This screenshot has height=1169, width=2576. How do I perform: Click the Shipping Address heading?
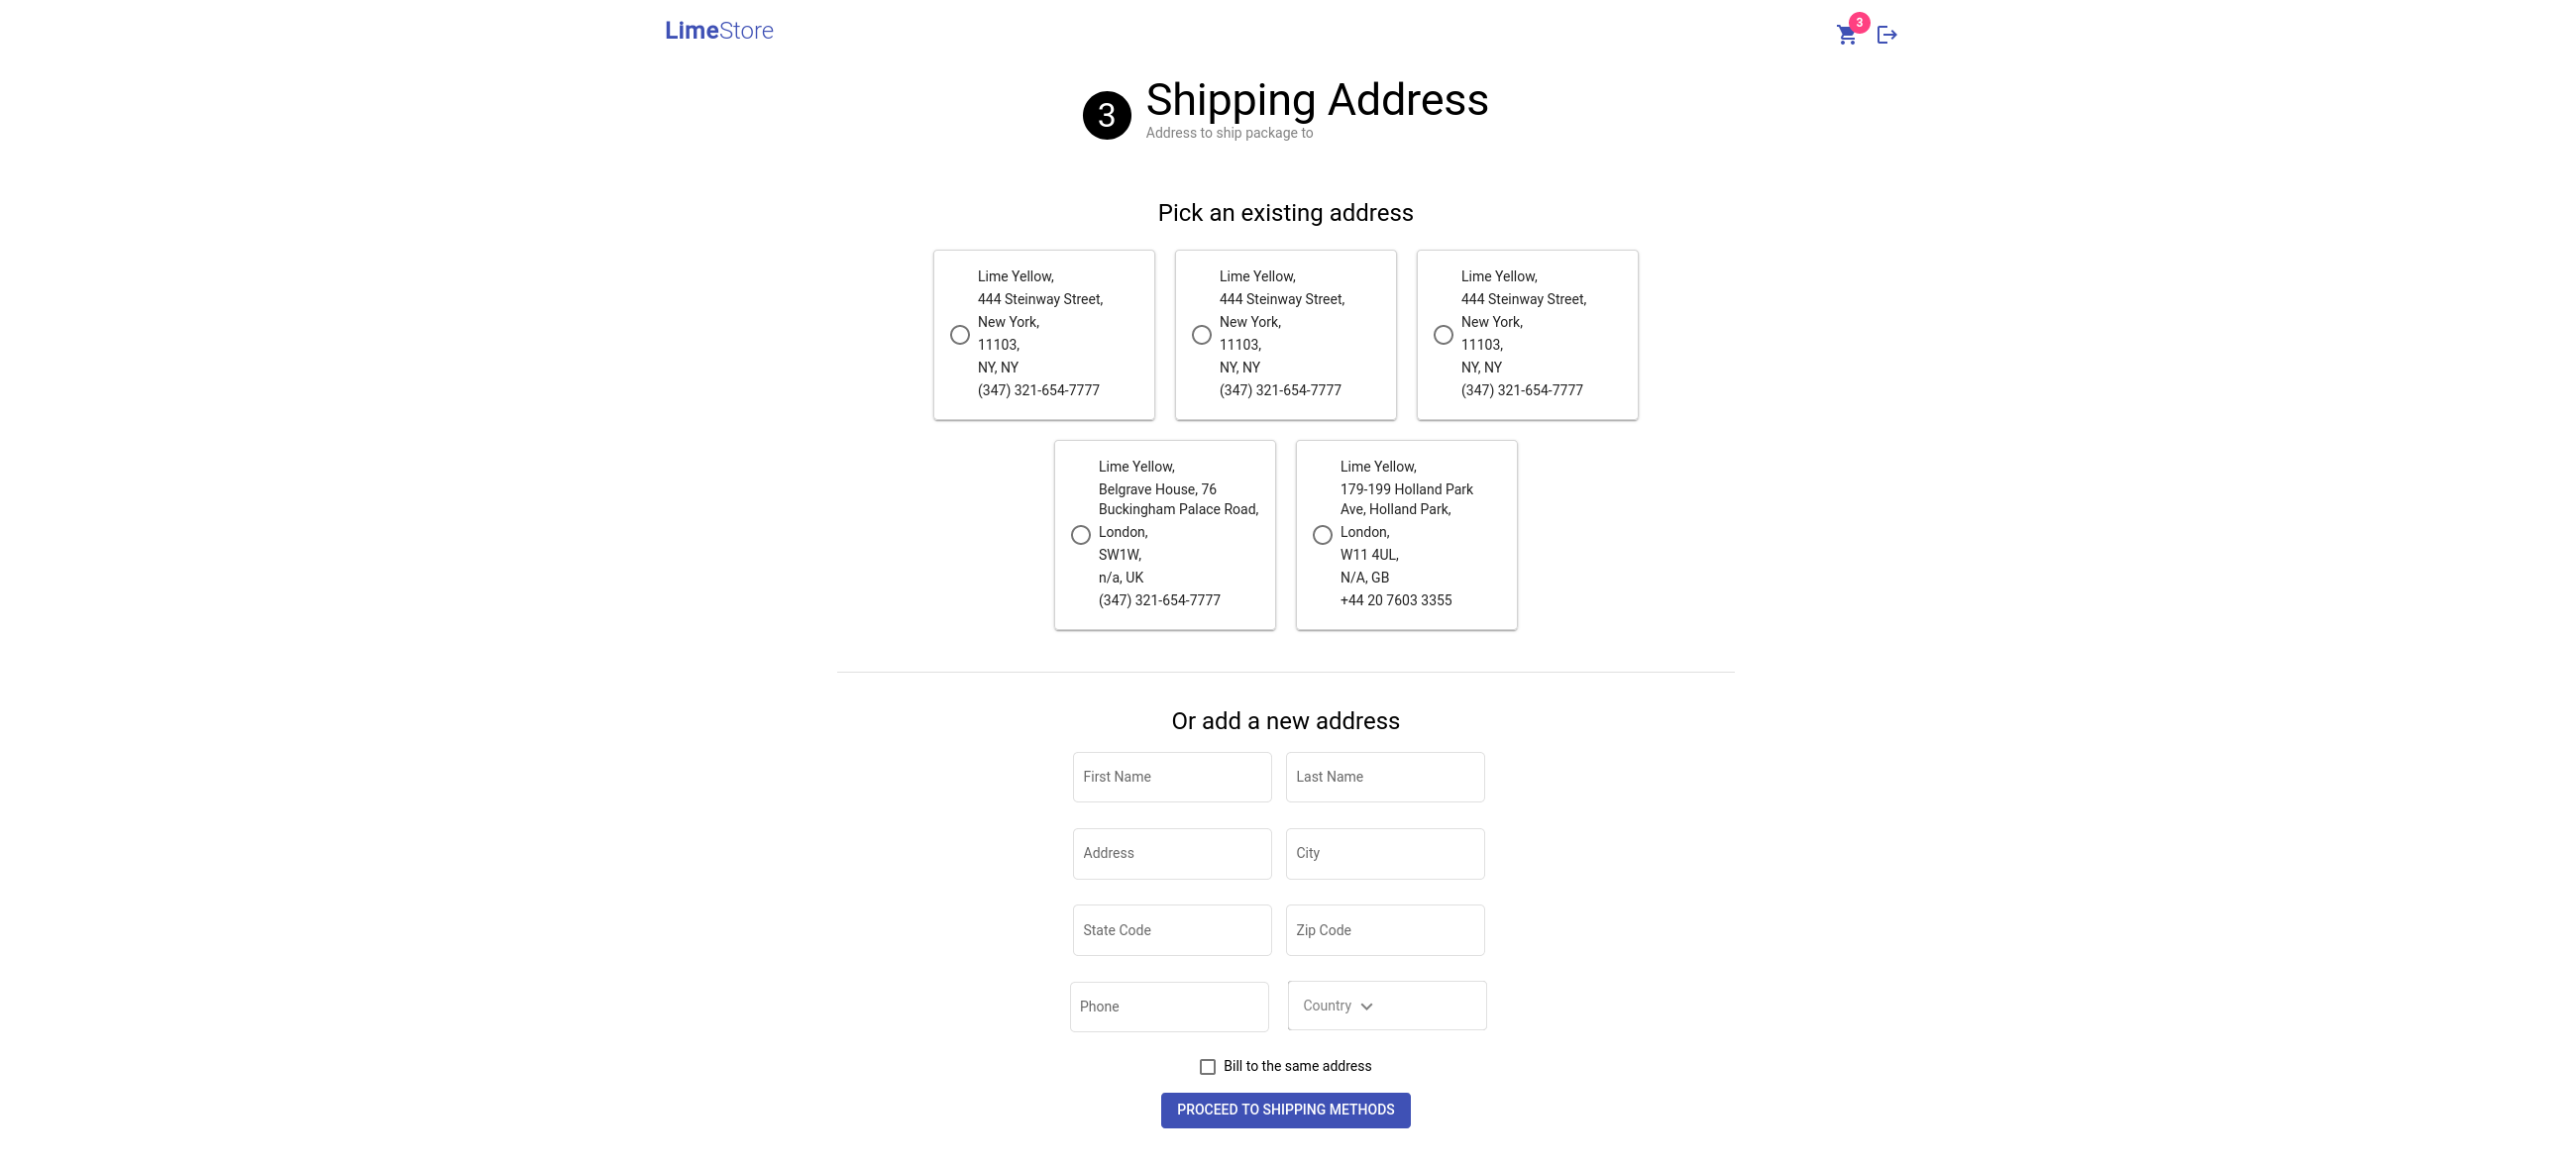pos(1316,100)
